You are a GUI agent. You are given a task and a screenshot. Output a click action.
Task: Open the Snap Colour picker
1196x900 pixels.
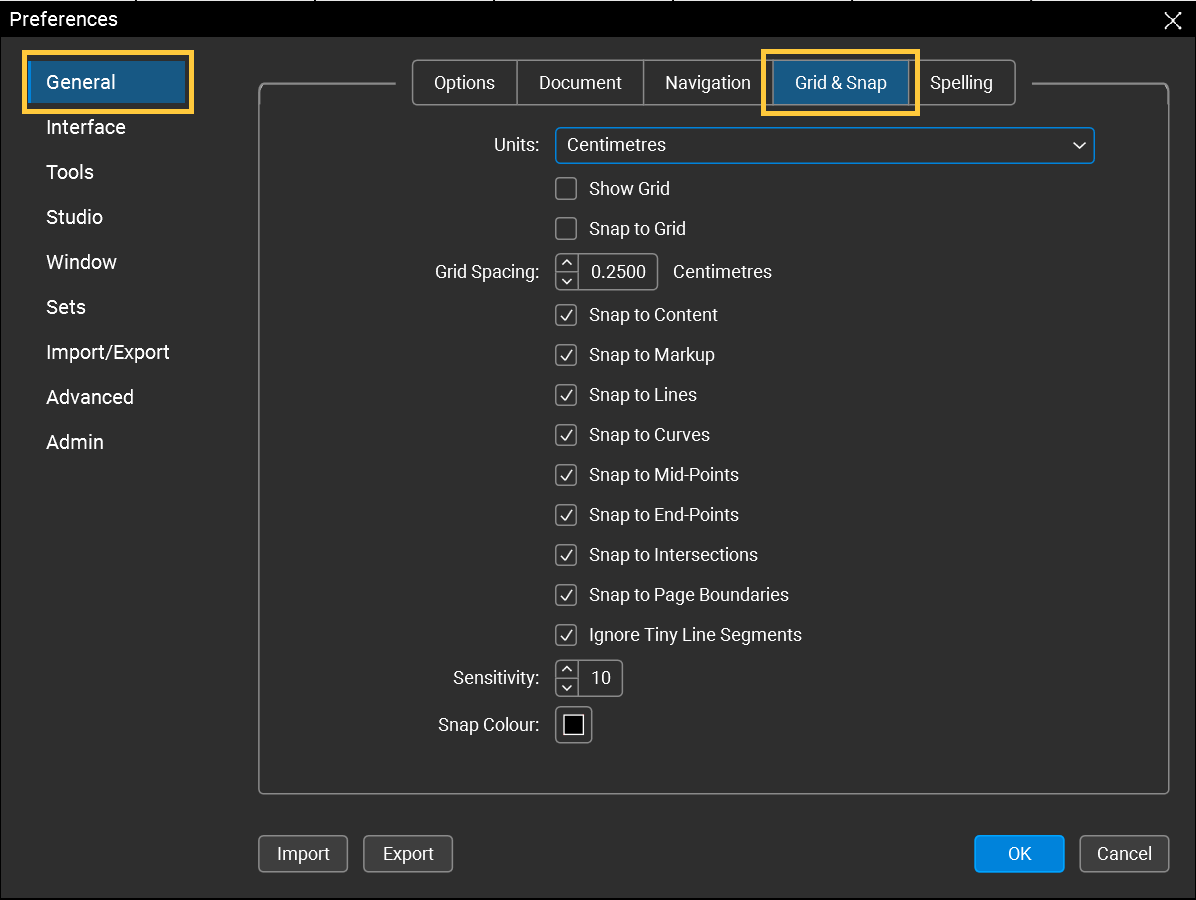573,724
